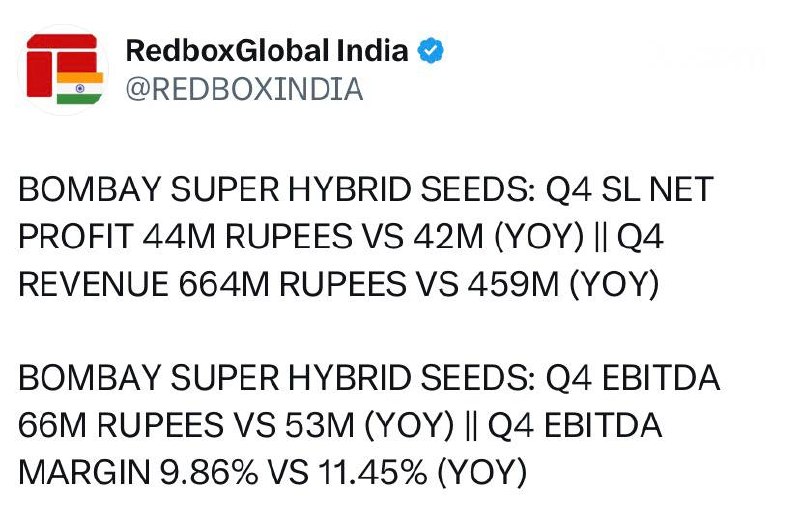Click the word REVENUE in tweet text

pyautogui.click(x=93, y=284)
